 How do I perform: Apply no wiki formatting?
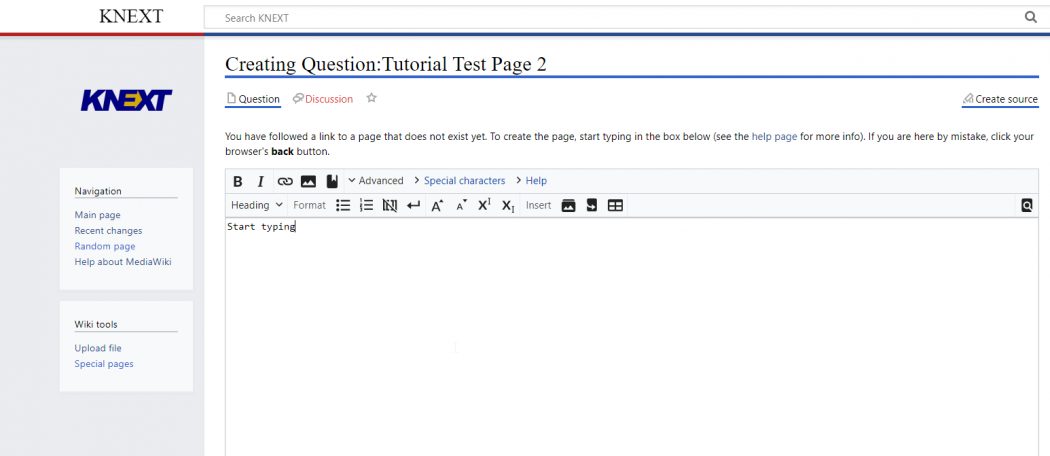[390, 205]
